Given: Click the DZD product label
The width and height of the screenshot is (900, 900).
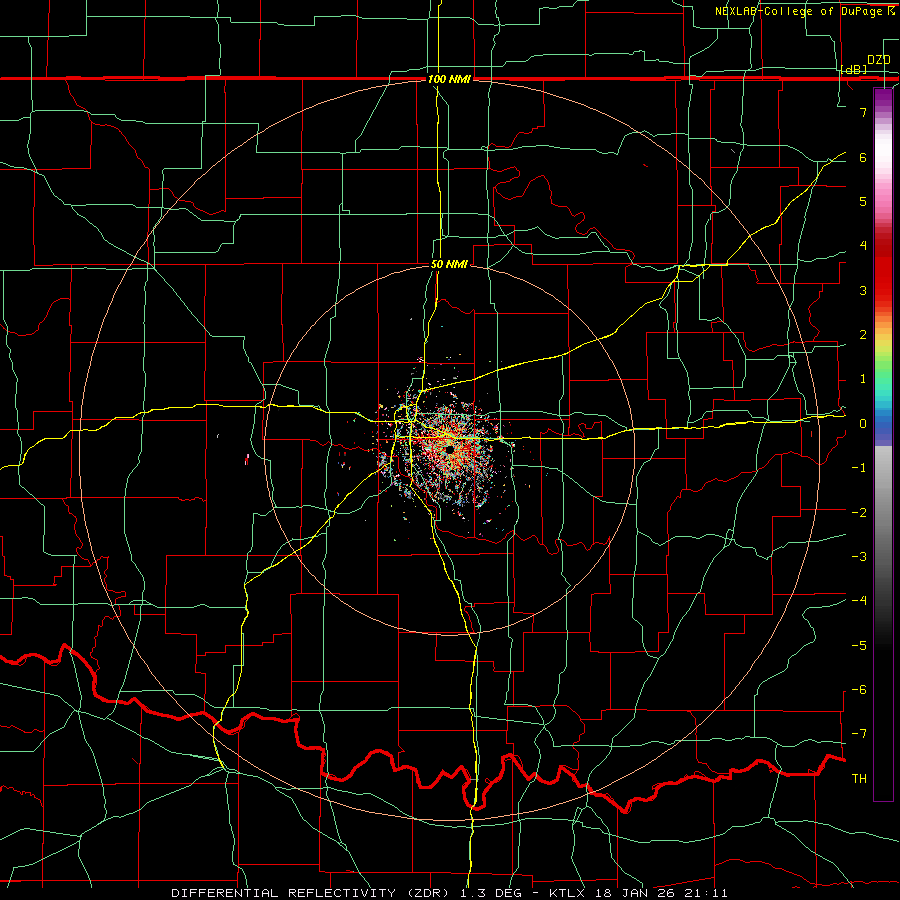Looking at the screenshot, I should coord(879,60).
